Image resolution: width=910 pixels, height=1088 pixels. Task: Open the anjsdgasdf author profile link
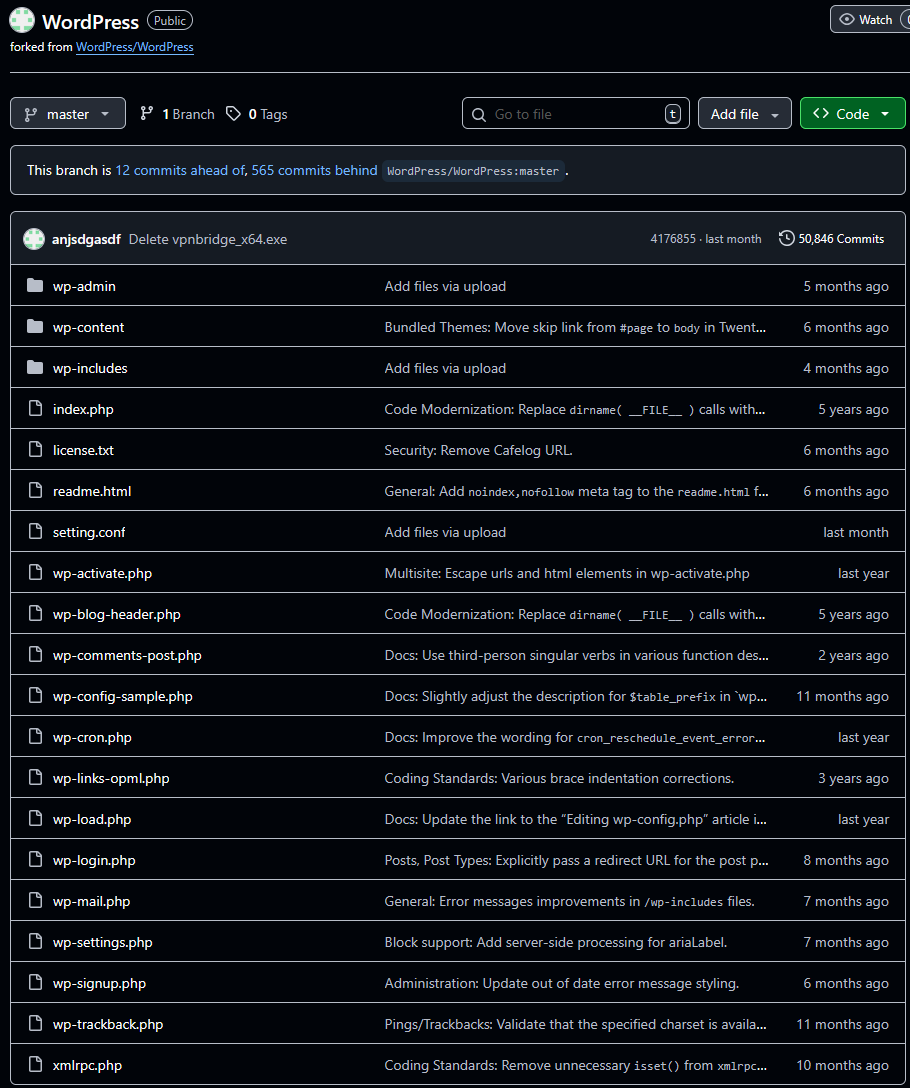pos(86,239)
